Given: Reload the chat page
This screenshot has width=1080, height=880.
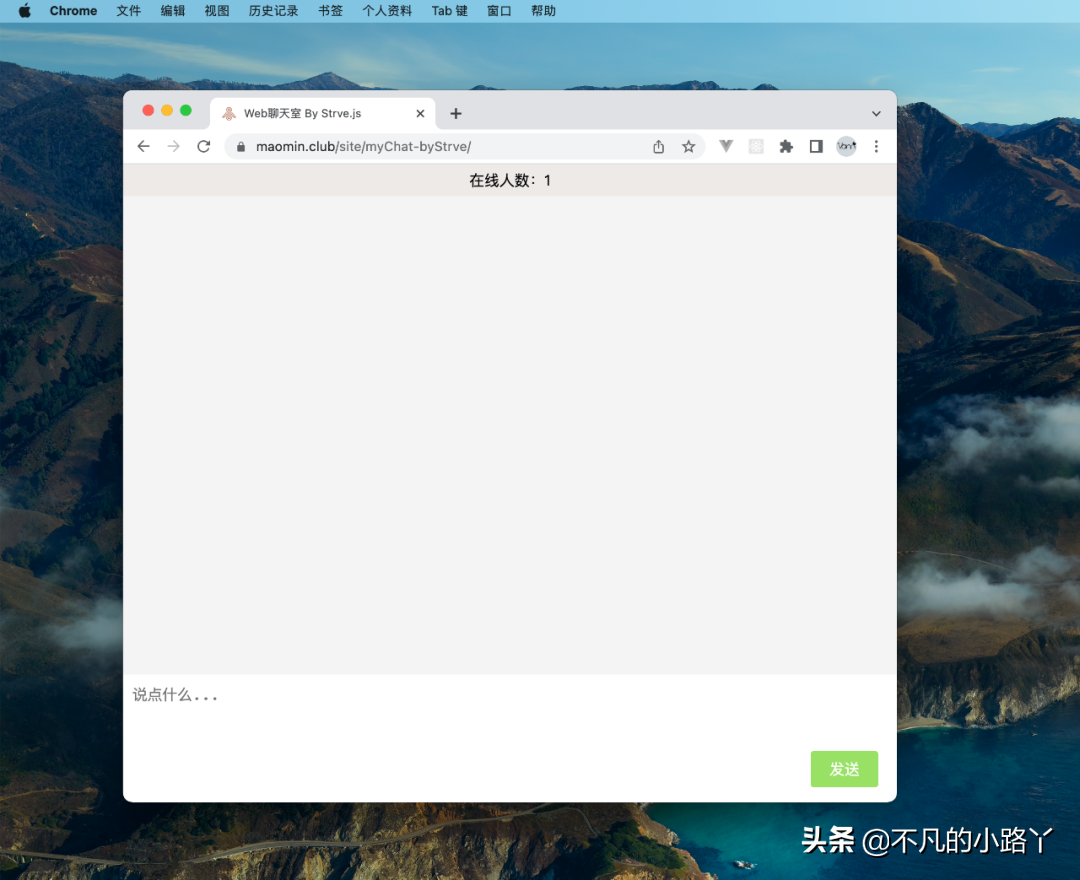Looking at the screenshot, I should (203, 146).
